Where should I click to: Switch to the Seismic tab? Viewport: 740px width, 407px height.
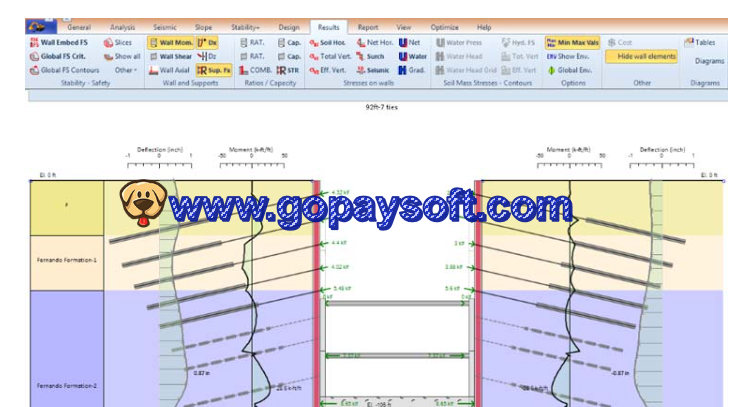tap(165, 27)
